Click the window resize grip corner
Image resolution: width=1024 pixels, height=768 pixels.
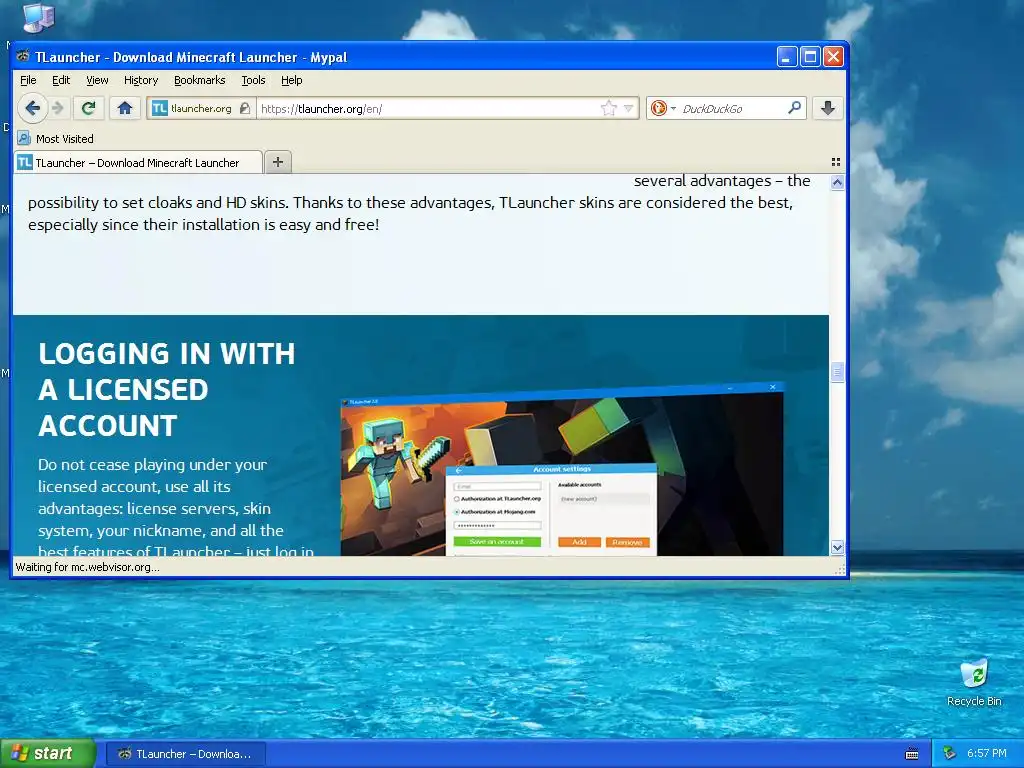(x=840, y=570)
